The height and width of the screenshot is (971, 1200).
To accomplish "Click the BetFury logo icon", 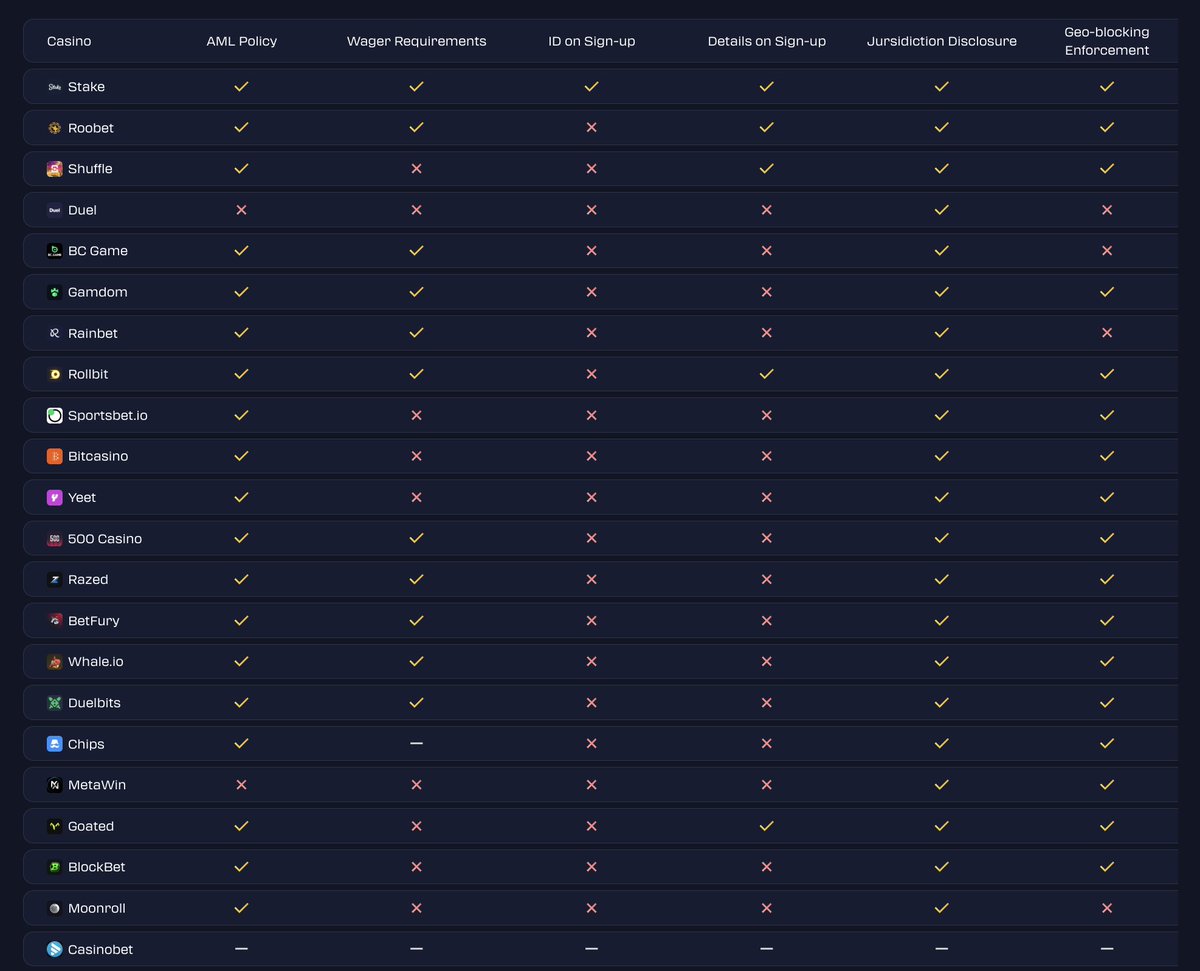I will [55, 621].
